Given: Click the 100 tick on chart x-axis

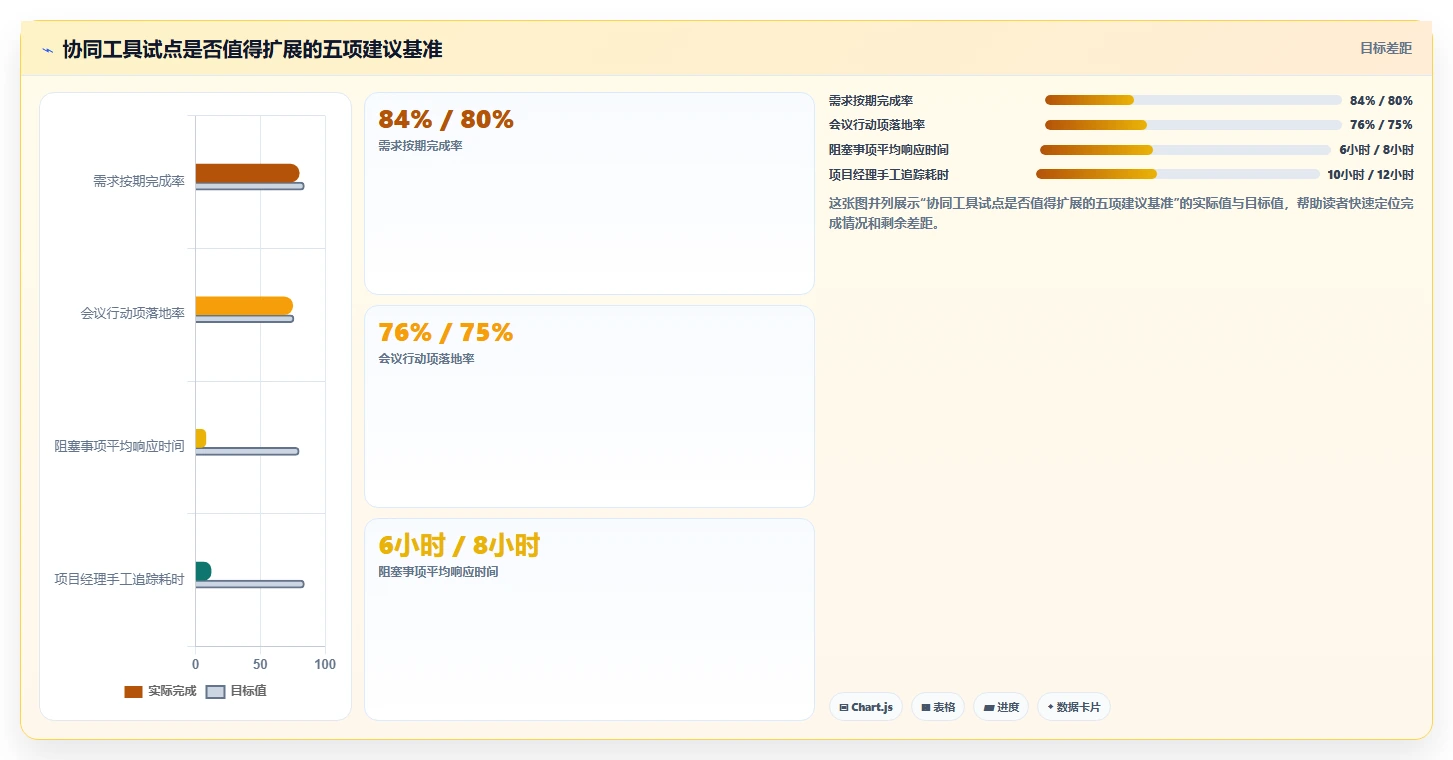Looking at the screenshot, I should [x=325, y=664].
